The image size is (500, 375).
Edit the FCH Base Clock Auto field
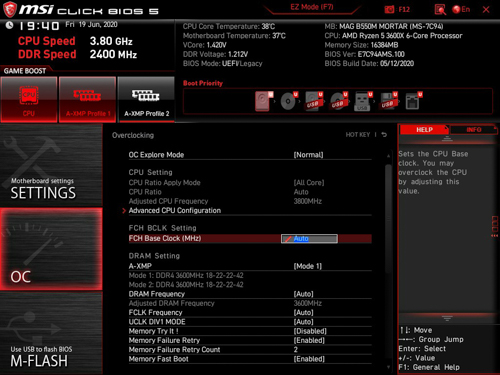click(309, 239)
